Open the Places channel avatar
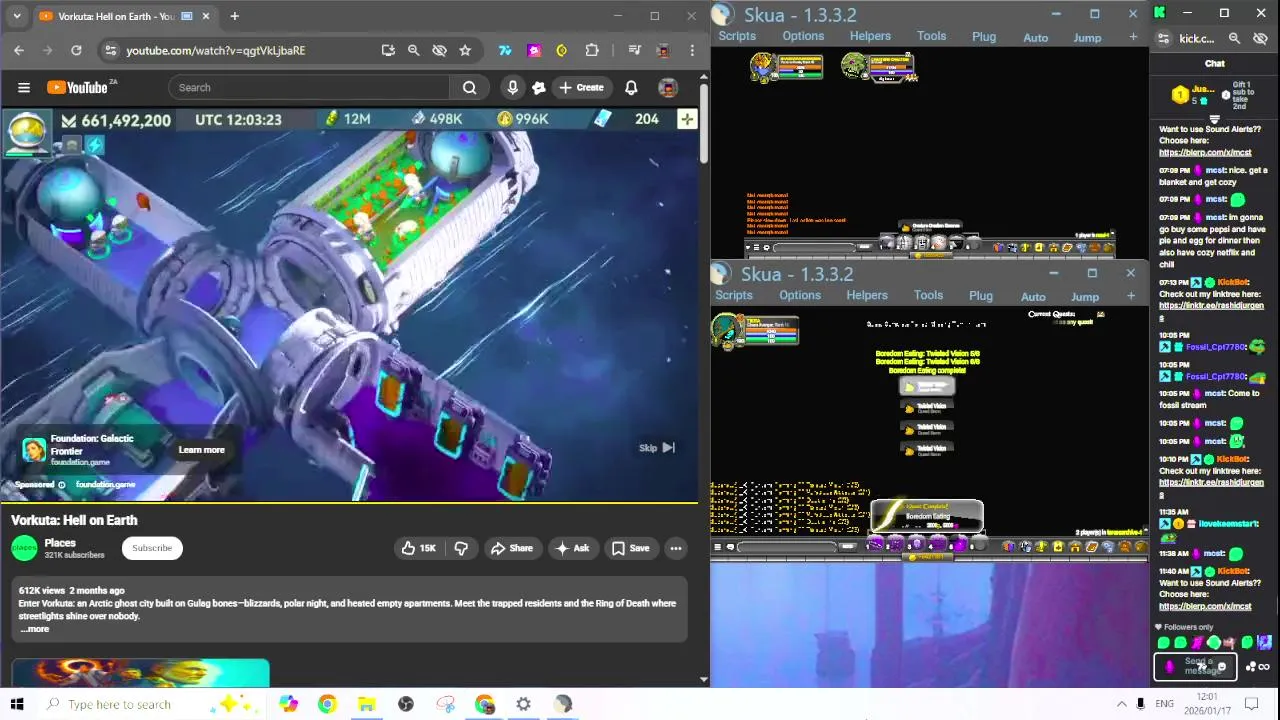 (x=25, y=548)
